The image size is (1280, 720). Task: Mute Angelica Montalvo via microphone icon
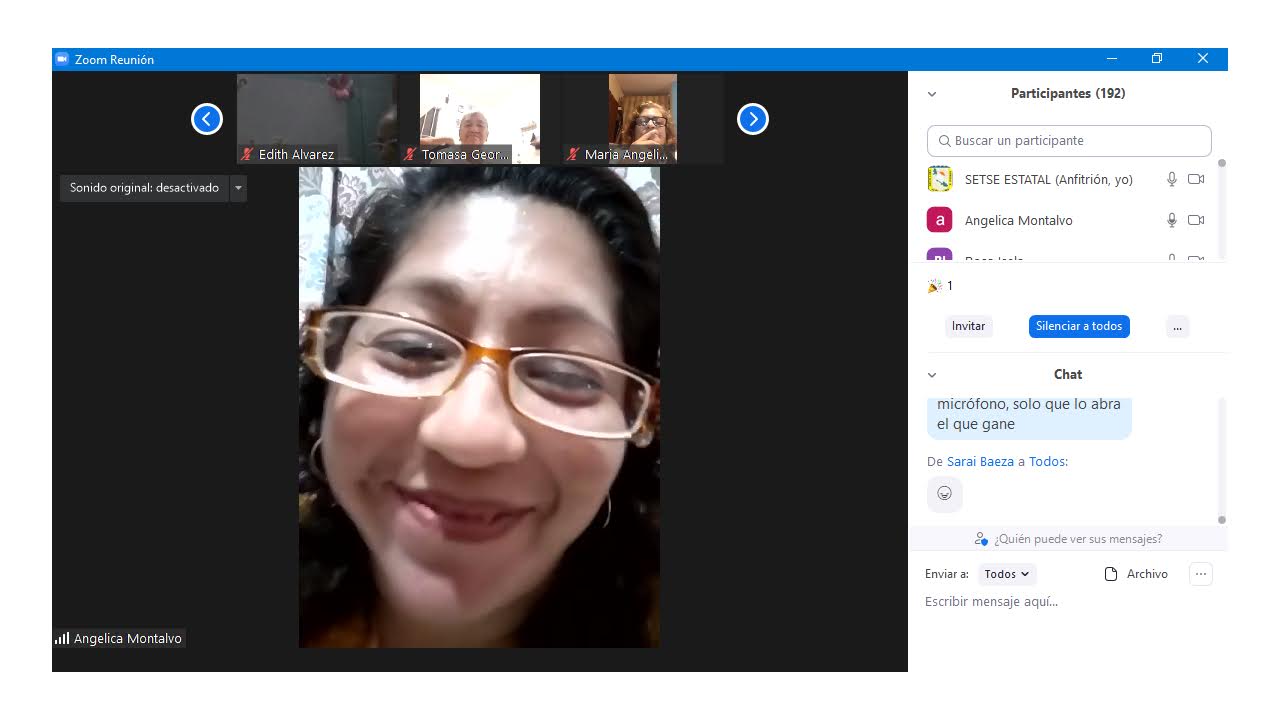click(1172, 220)
